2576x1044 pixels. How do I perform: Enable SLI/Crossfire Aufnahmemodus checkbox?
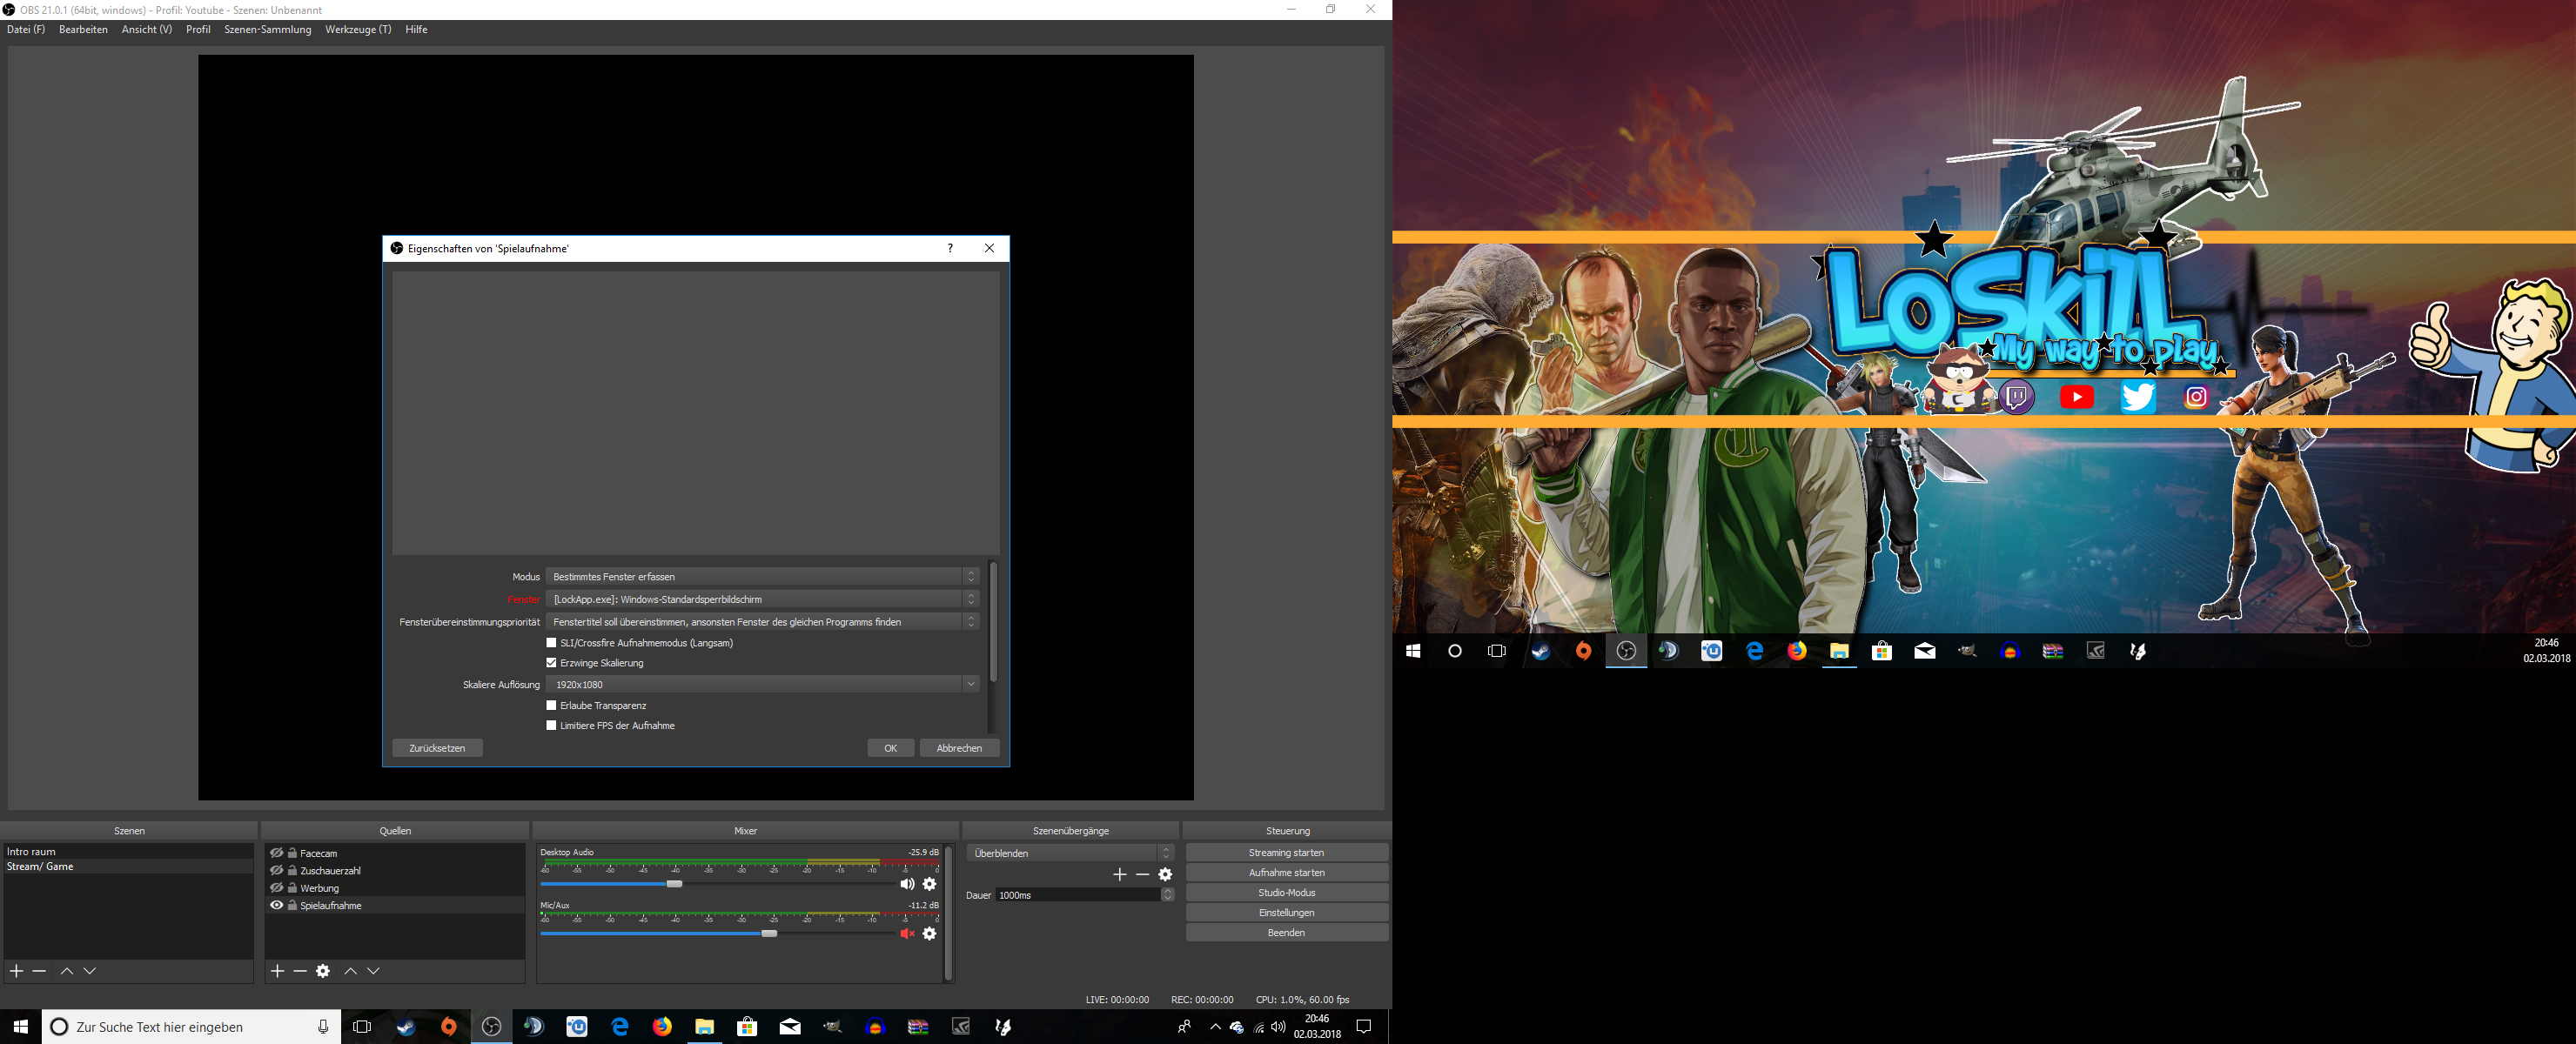point(551,643)
